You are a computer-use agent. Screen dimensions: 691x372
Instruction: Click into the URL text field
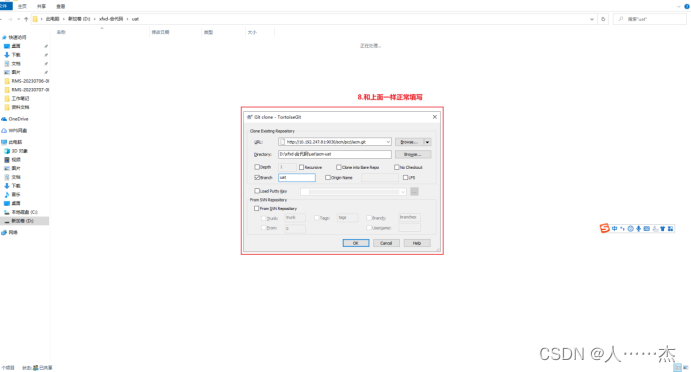334,142
